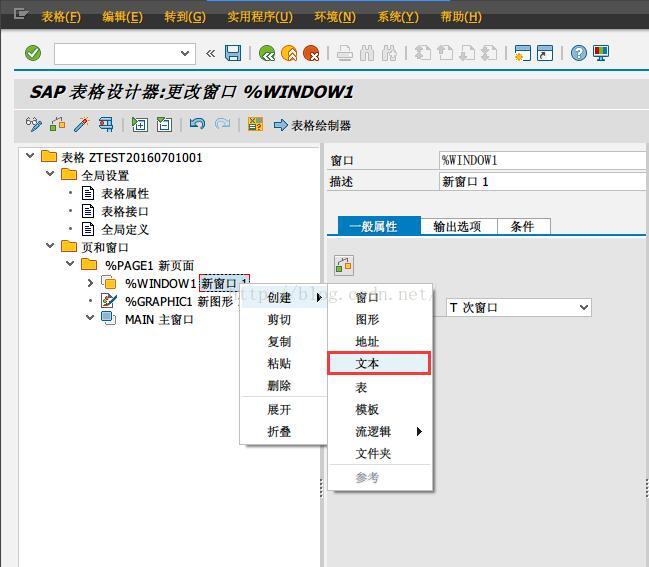Save the form with the floppy disk icon
This screenshot has width=649, height=567.
click(233, 53)
